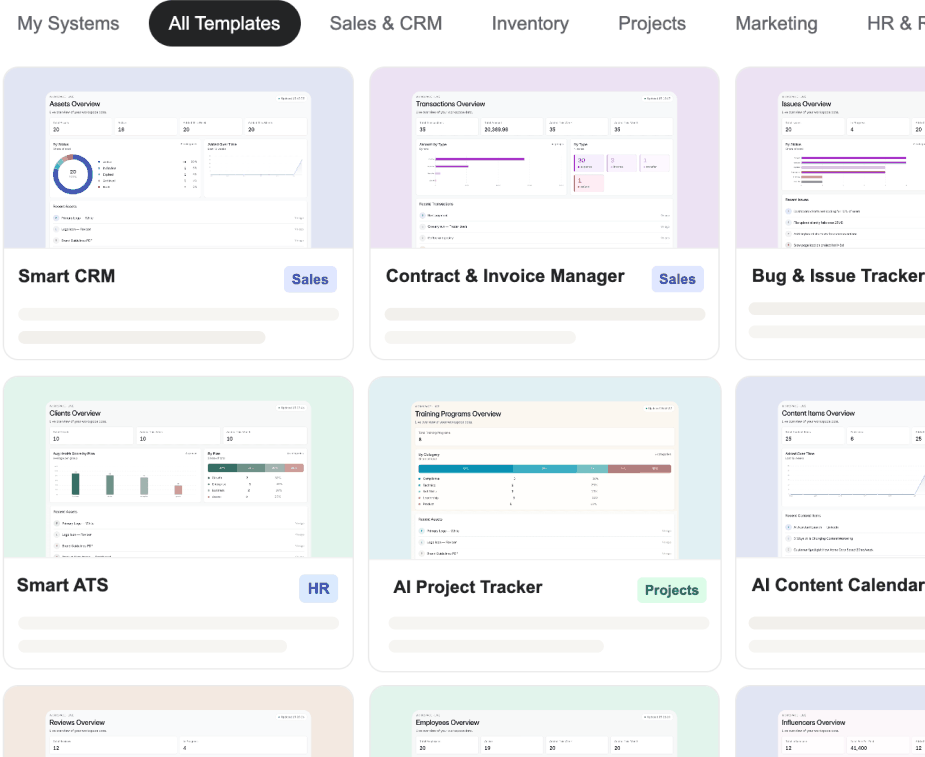Switch to Sales & CRM category
Screen dimensions: 925x757
pyautogui.click(x=386, y=24)
